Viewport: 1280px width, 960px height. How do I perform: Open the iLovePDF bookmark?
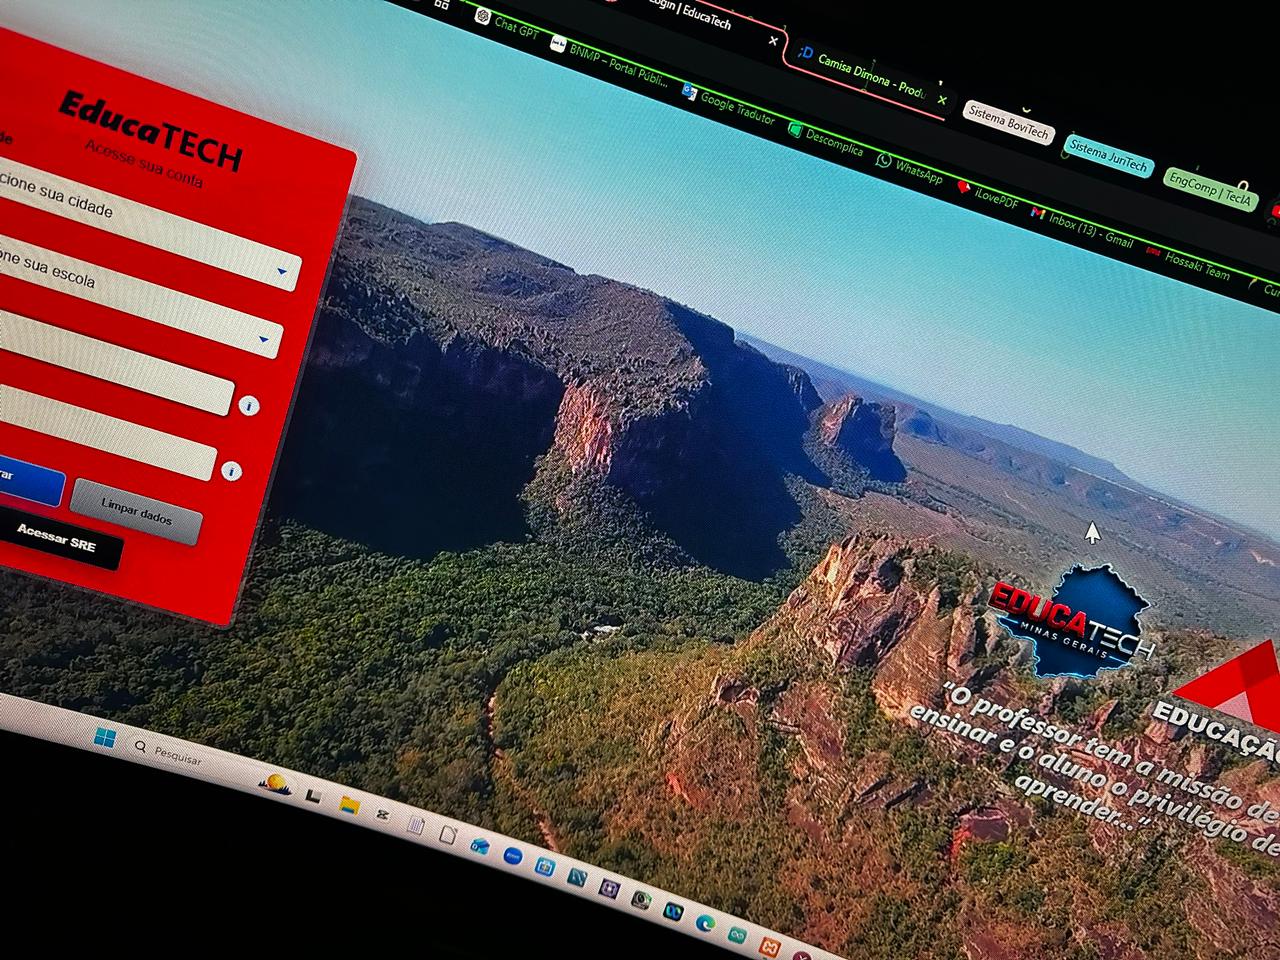[x=987, y=195]
